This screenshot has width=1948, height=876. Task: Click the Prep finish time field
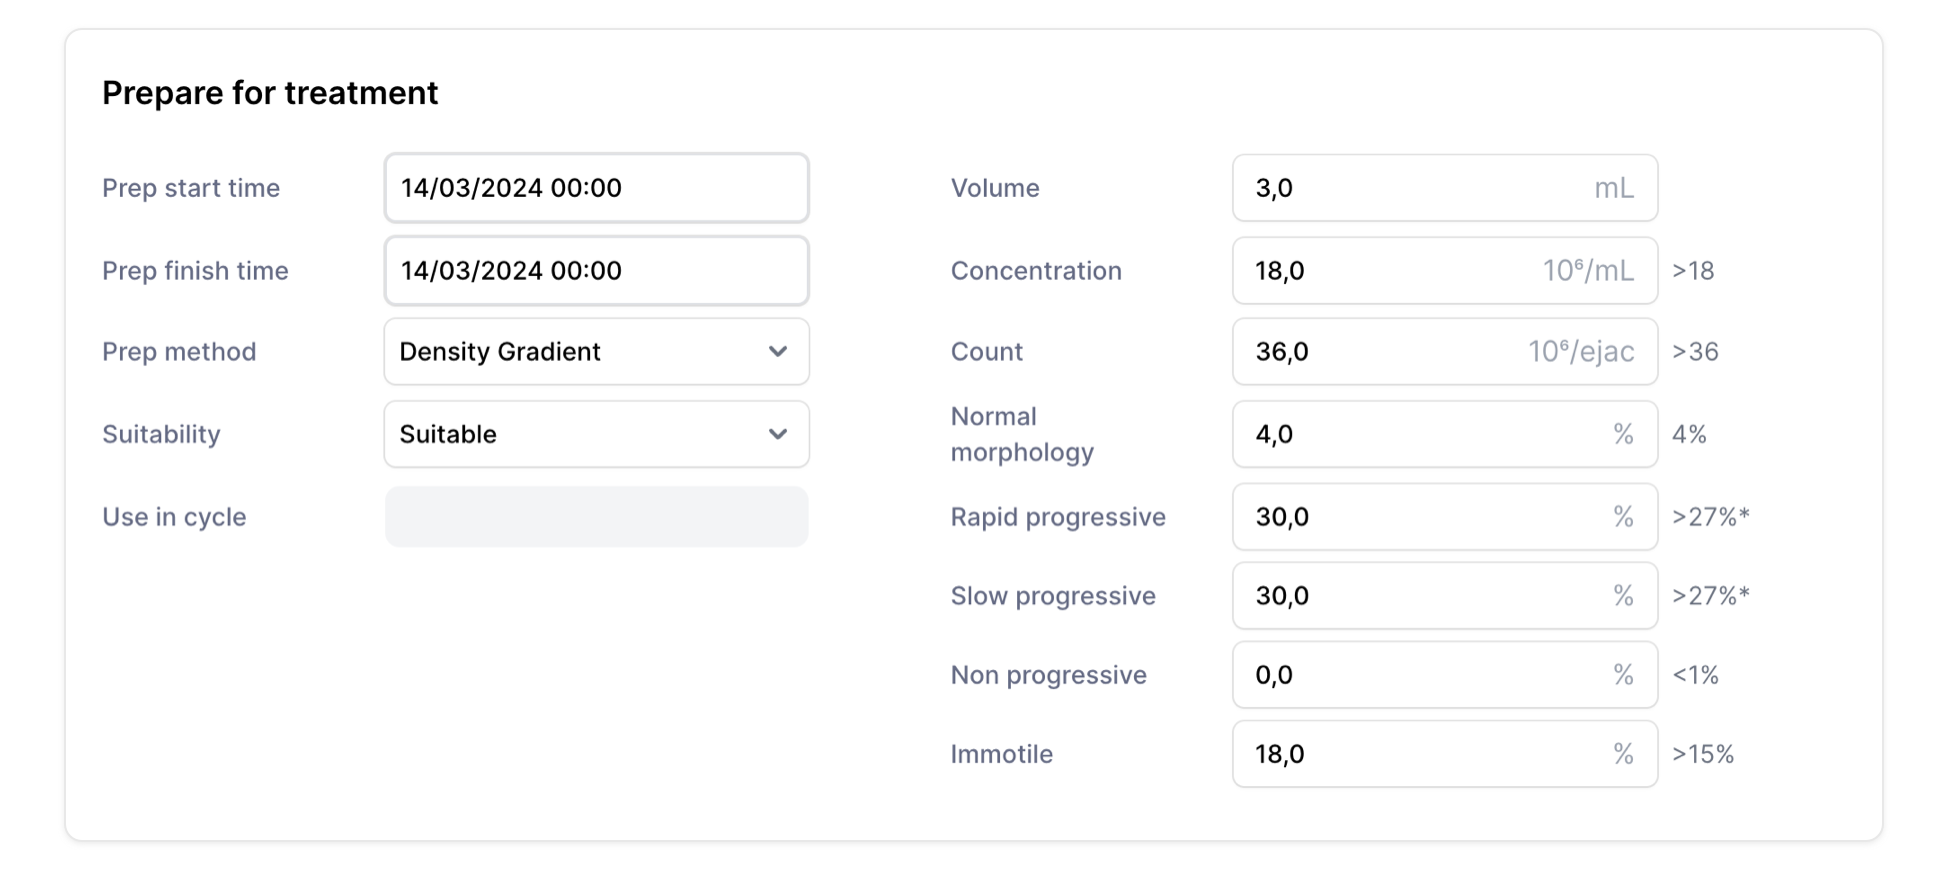tap(596, 271)
